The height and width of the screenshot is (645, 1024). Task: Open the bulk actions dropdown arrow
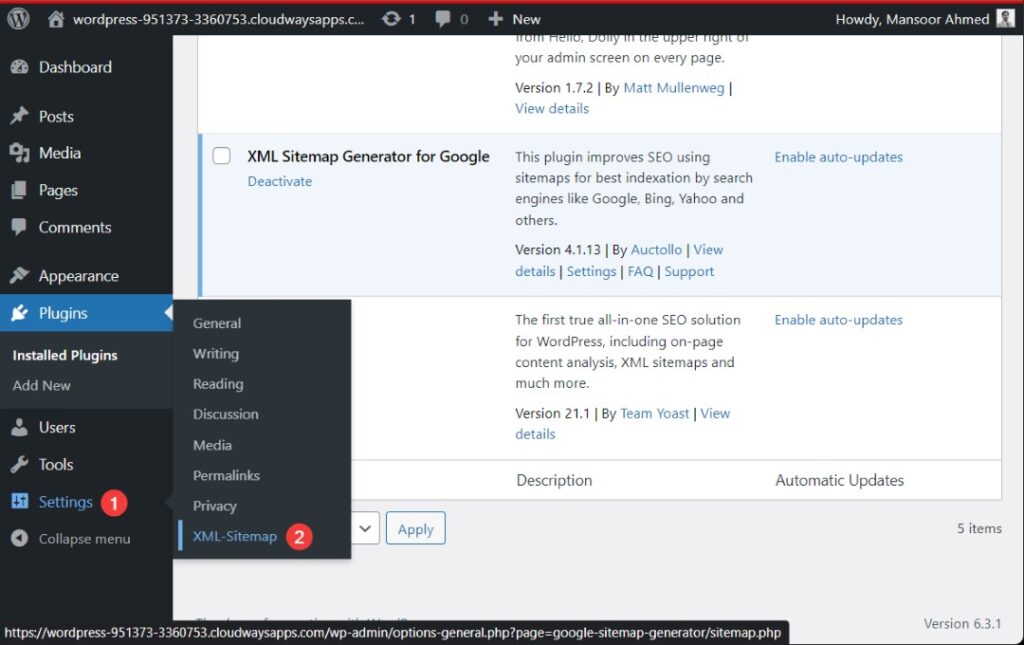(365, 528)
